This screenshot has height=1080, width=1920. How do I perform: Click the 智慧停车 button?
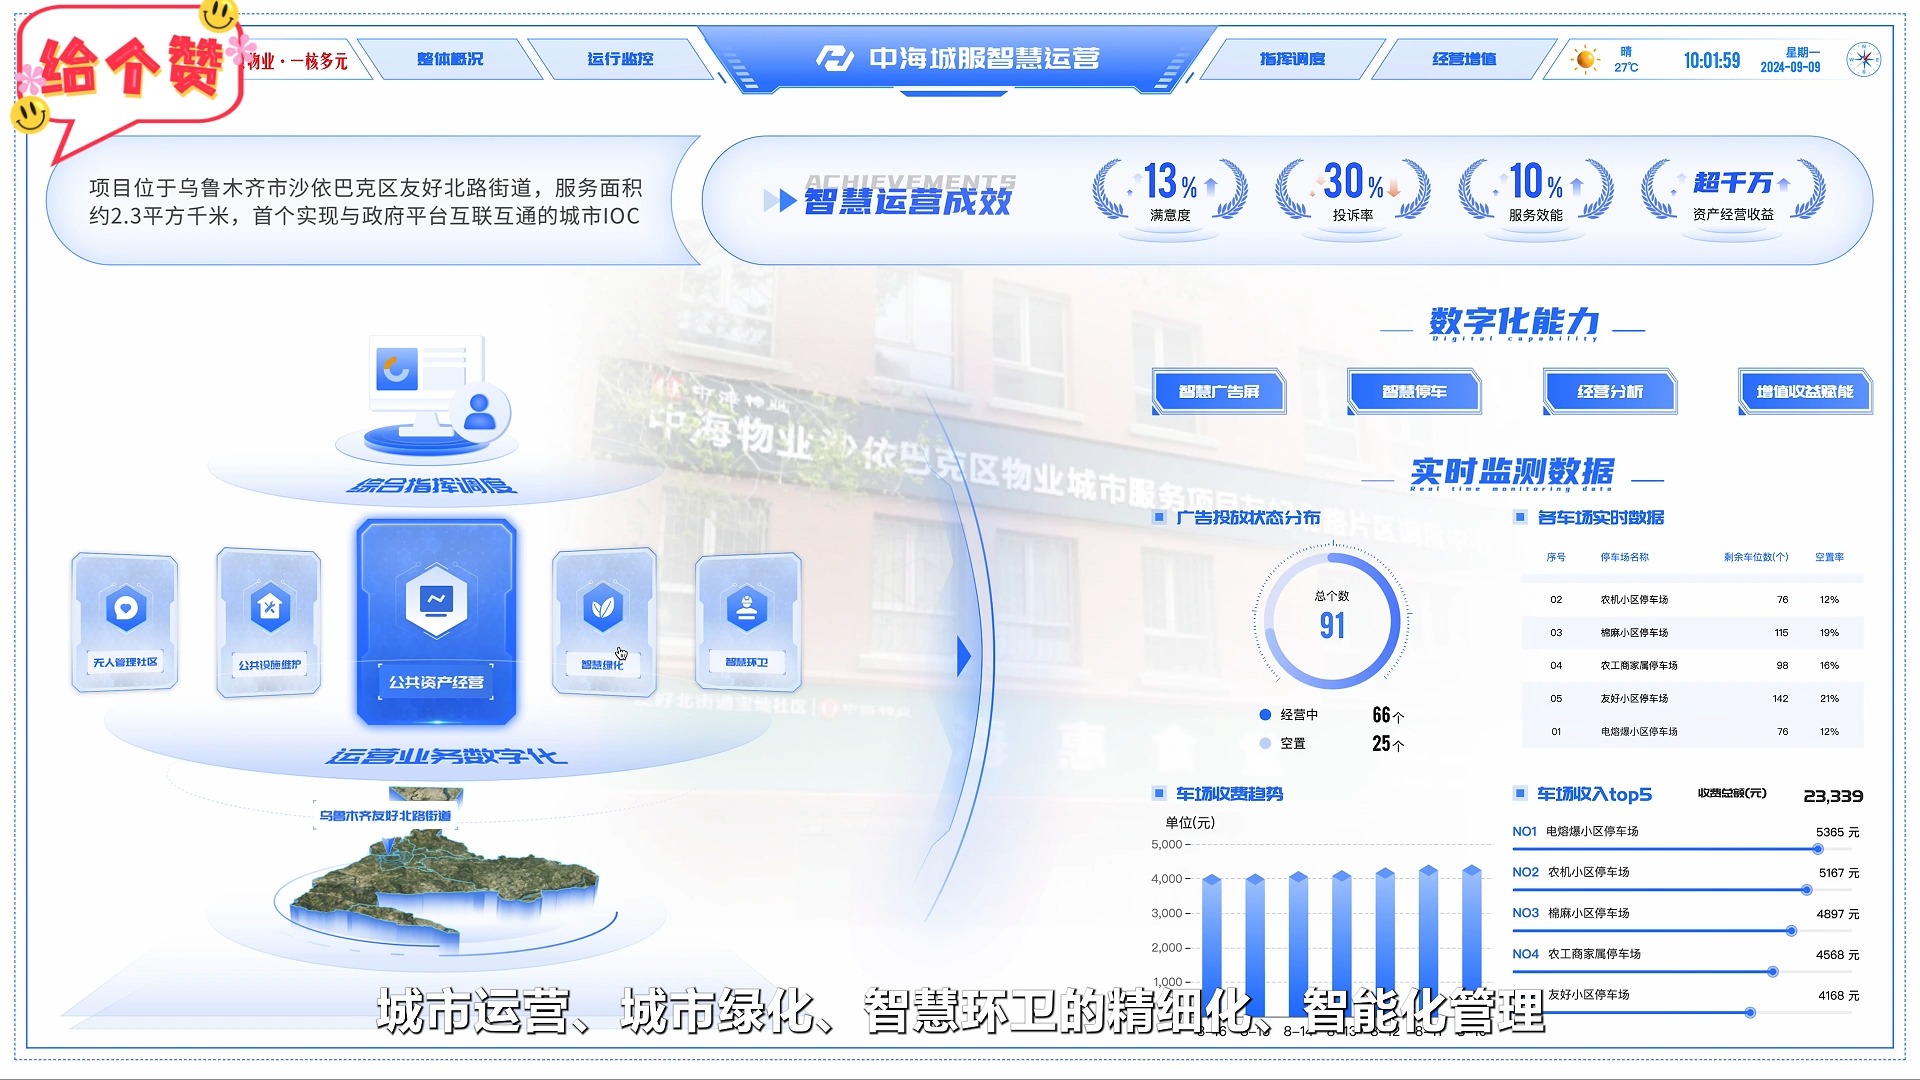(x=1414, y=391)
